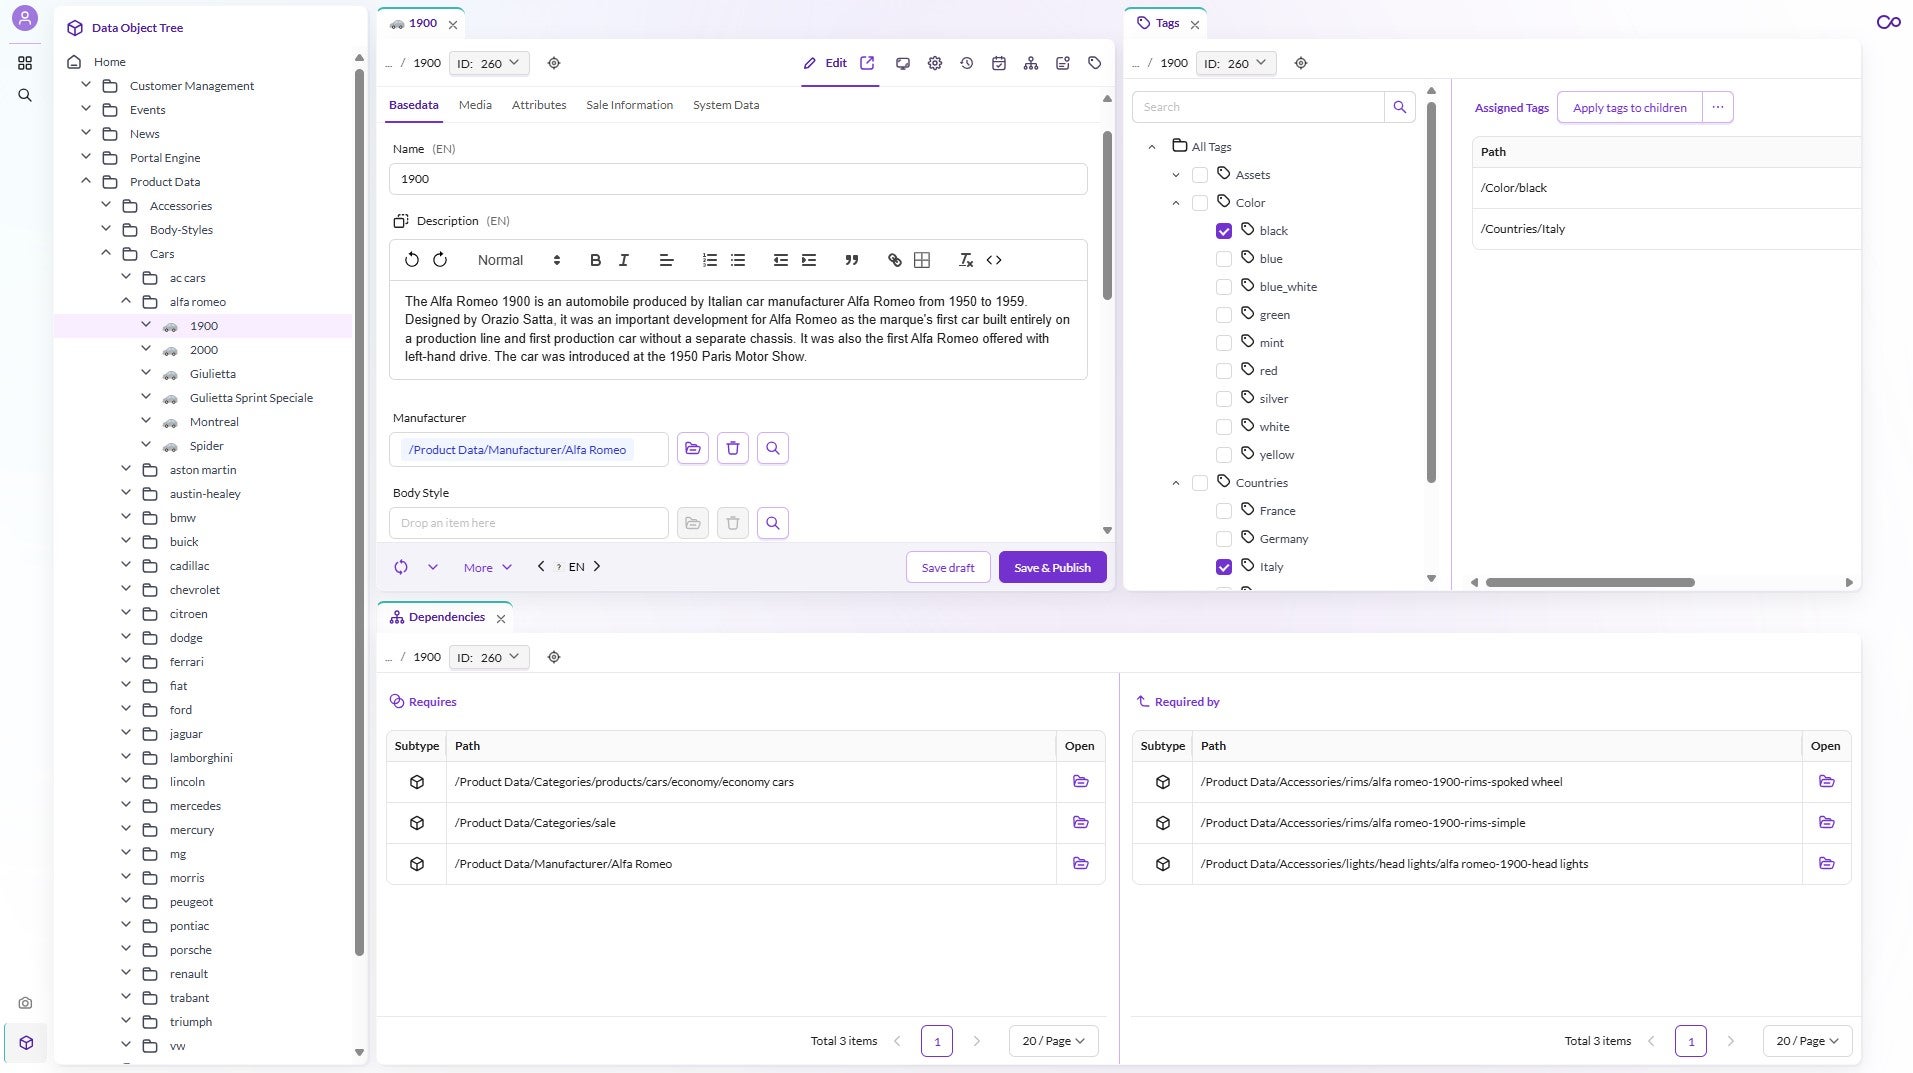Viewport: 1913px width, 1073px height.
Task: Click the Name (EN) input field
Action: tap(738, 179)
